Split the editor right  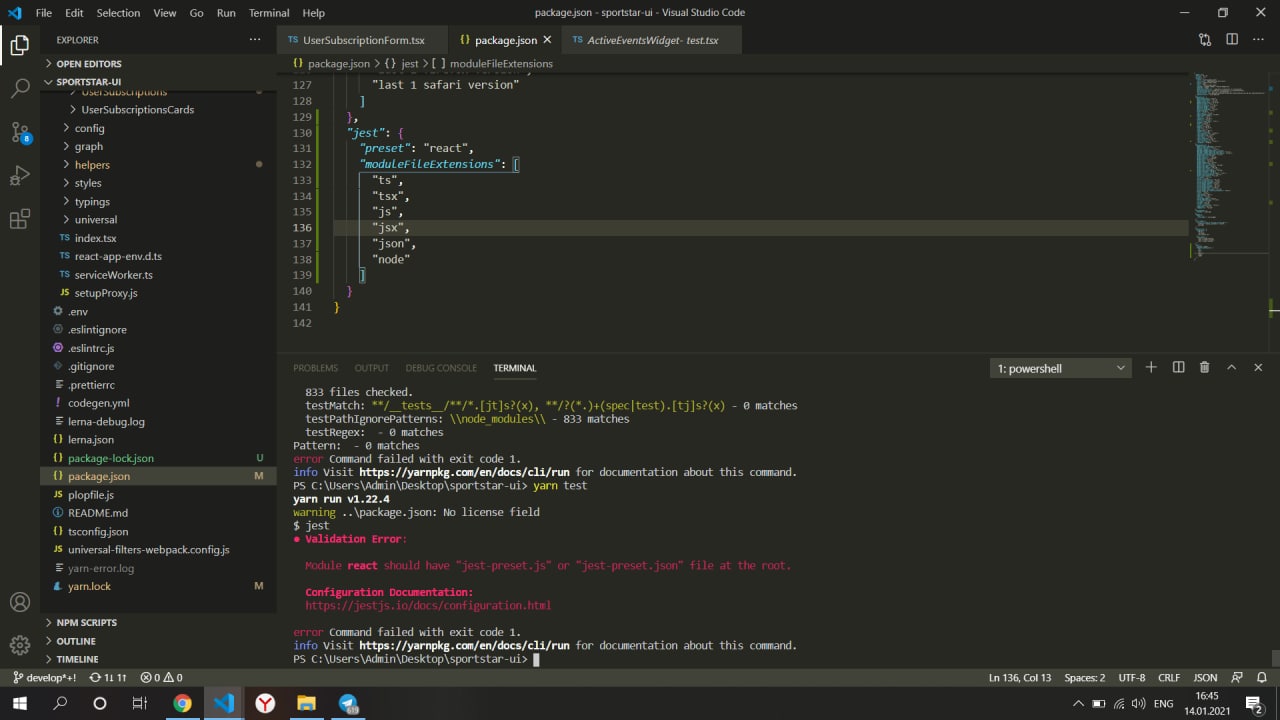tap(1232, 40)
